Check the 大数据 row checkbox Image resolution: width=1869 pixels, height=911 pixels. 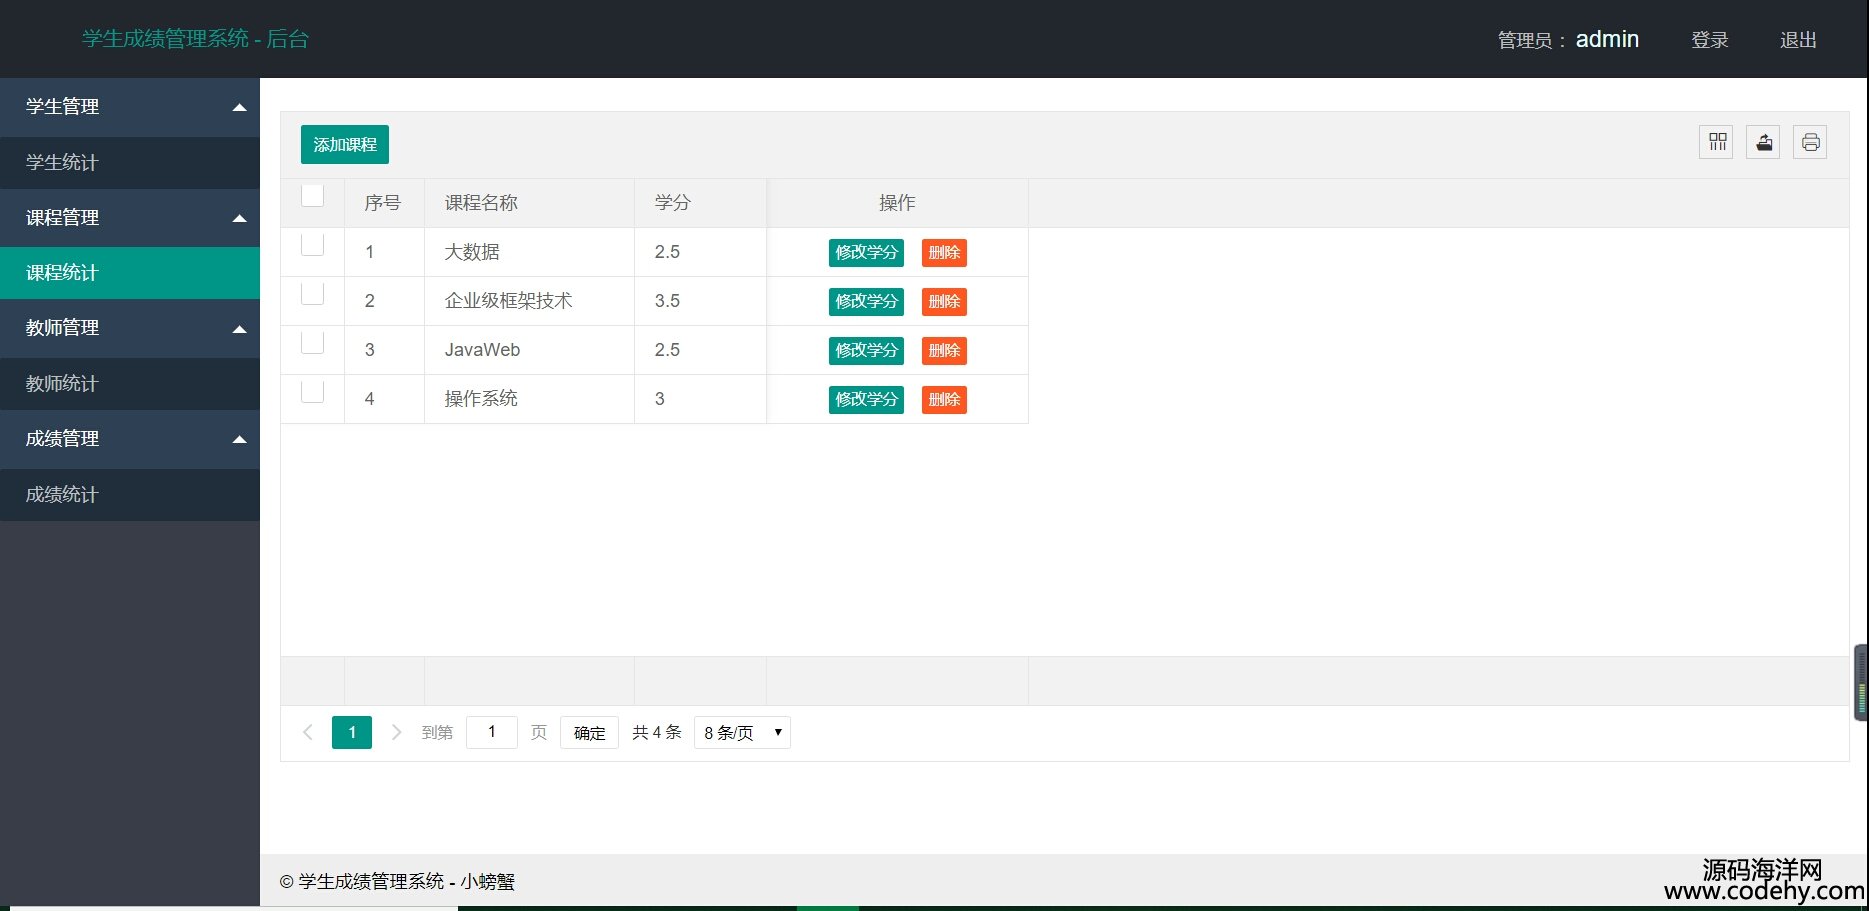[313, 244]
